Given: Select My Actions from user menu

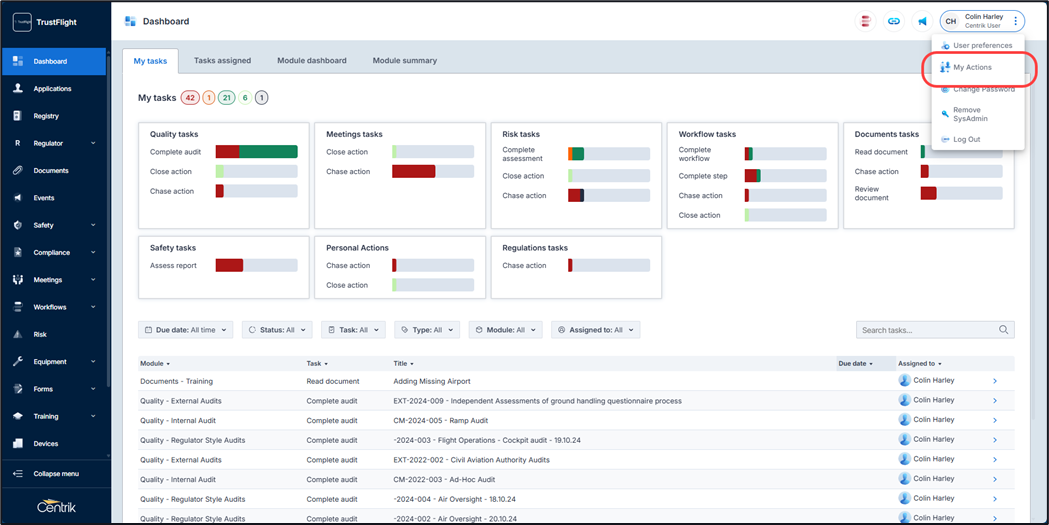Looking at the screenshot, I should (x=972, y=67).
